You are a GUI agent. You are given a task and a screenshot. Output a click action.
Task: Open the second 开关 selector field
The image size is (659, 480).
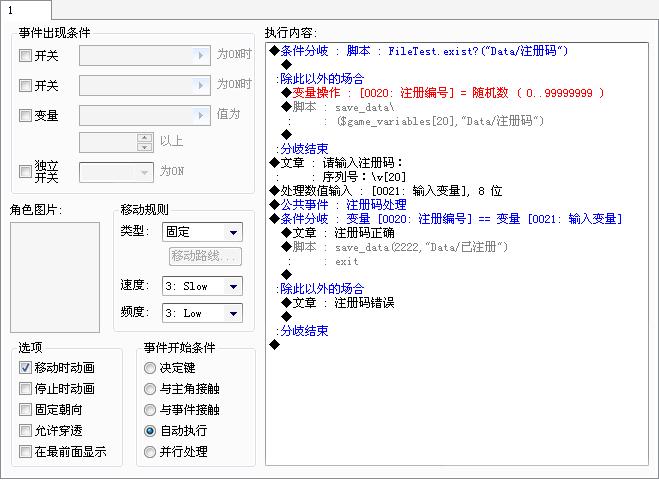pyautogui.click(x=145, y=86)
